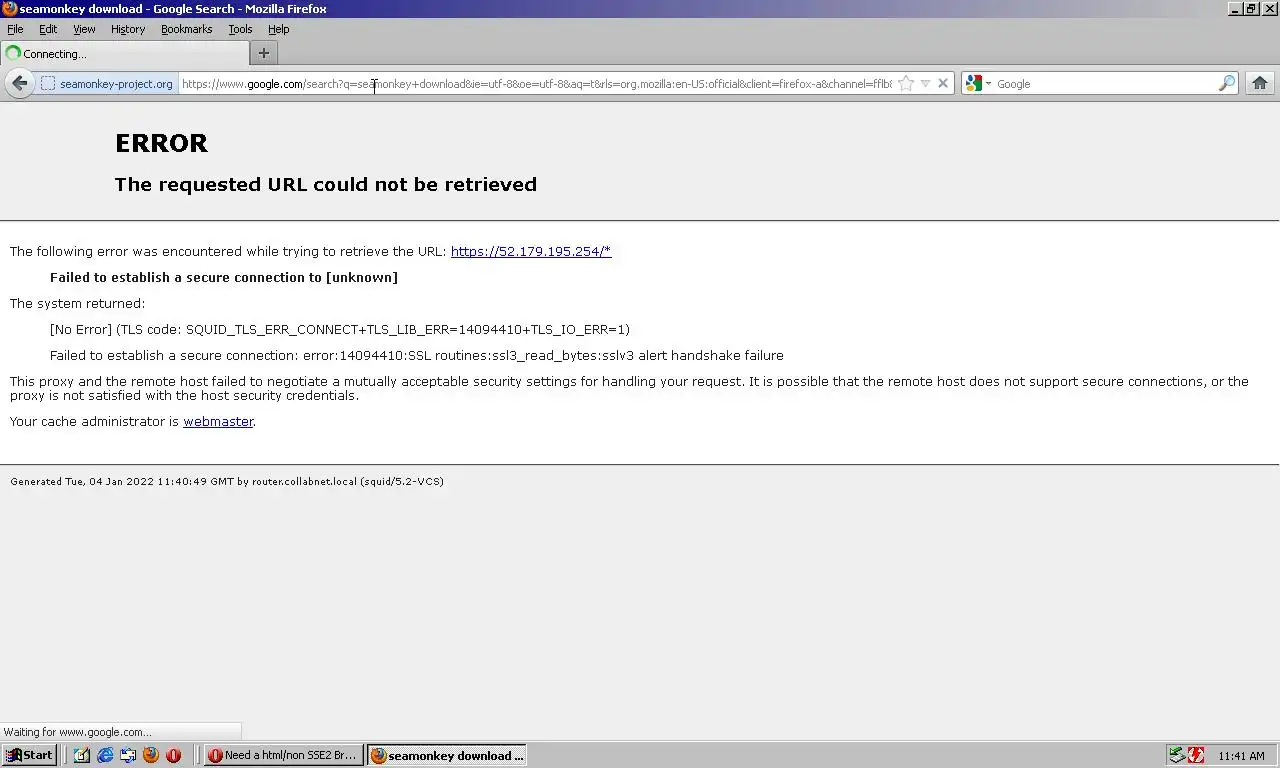Click the Firefox icon in the title bar
The height and width of the screenshot is (768, 1280).
pyautogui.click(x=9, y=9)
